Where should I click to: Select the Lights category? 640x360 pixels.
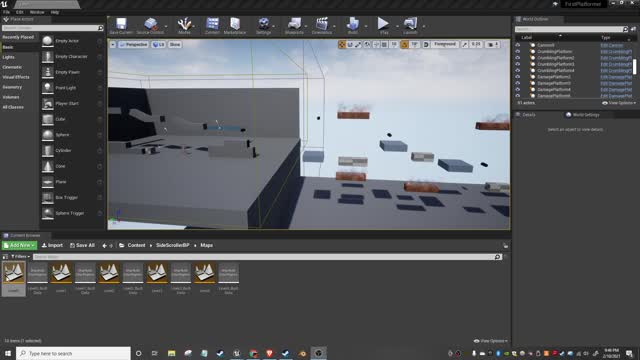9,57
